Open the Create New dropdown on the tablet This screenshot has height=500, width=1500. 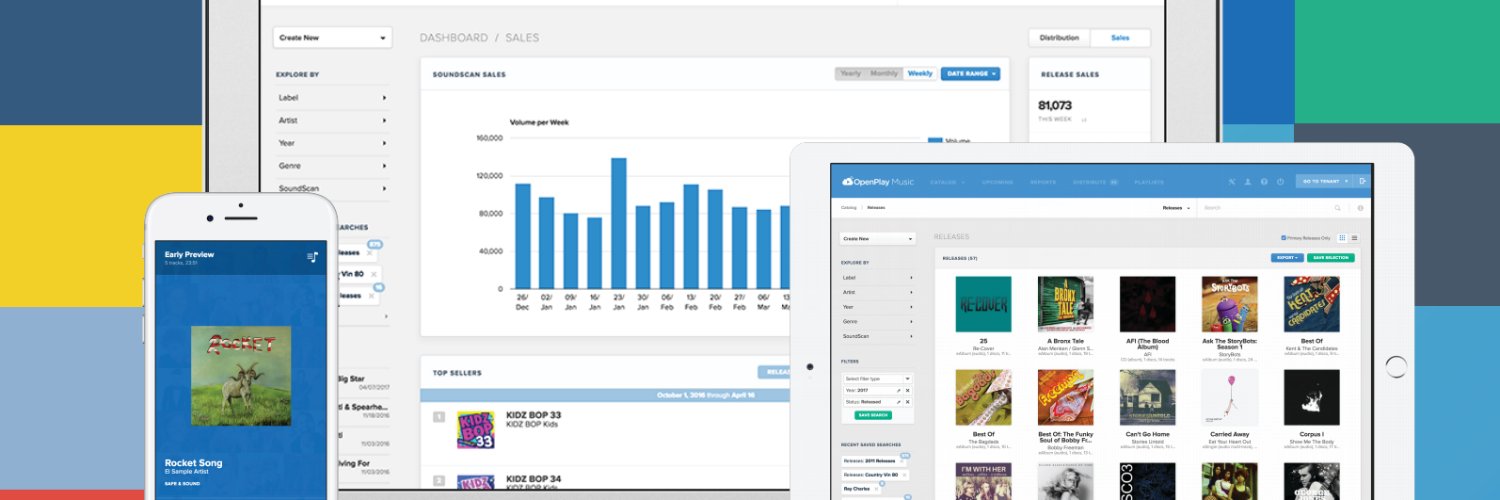coord(878,239)
